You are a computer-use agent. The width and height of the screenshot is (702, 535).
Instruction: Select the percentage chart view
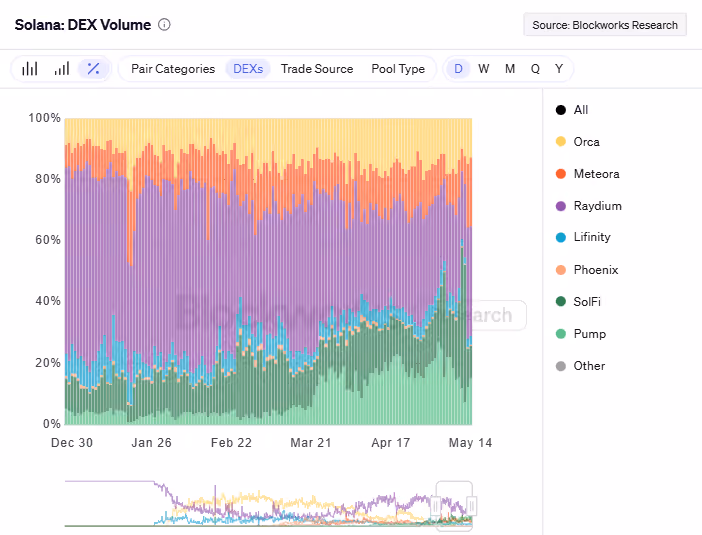94,68
